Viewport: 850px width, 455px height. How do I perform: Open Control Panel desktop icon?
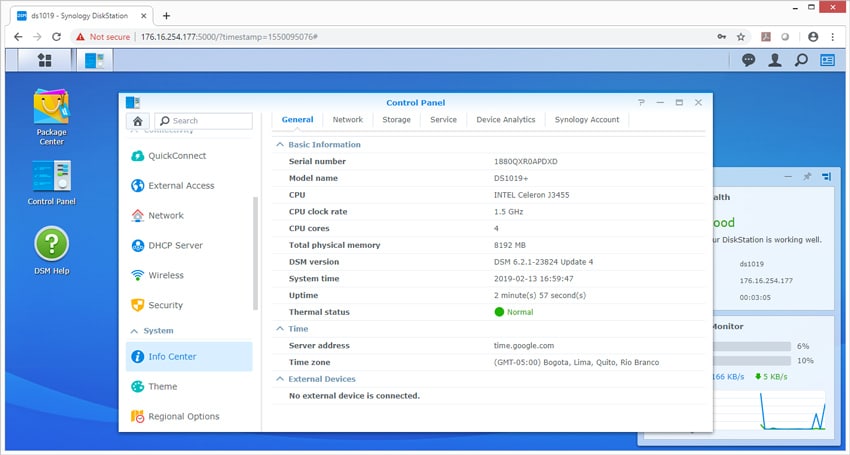[x=51, y=183]
